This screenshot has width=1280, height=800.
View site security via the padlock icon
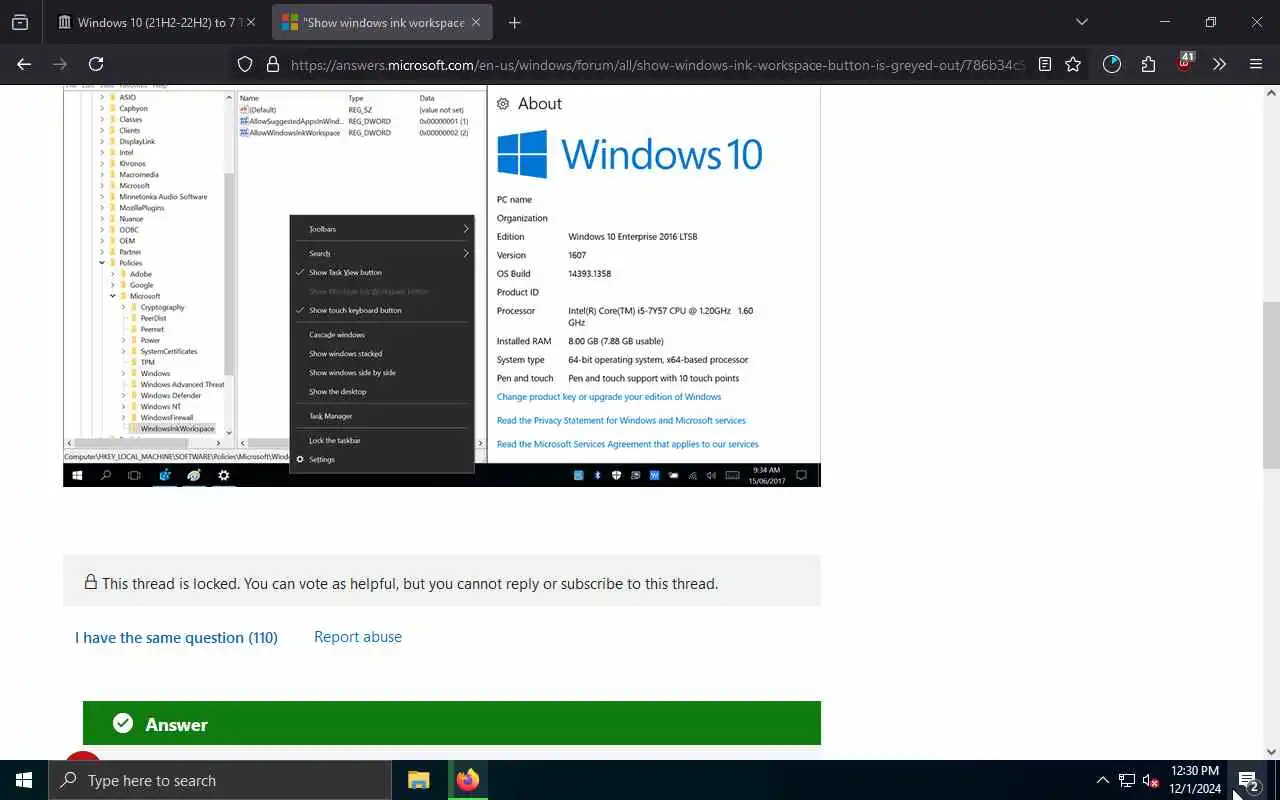272,64
